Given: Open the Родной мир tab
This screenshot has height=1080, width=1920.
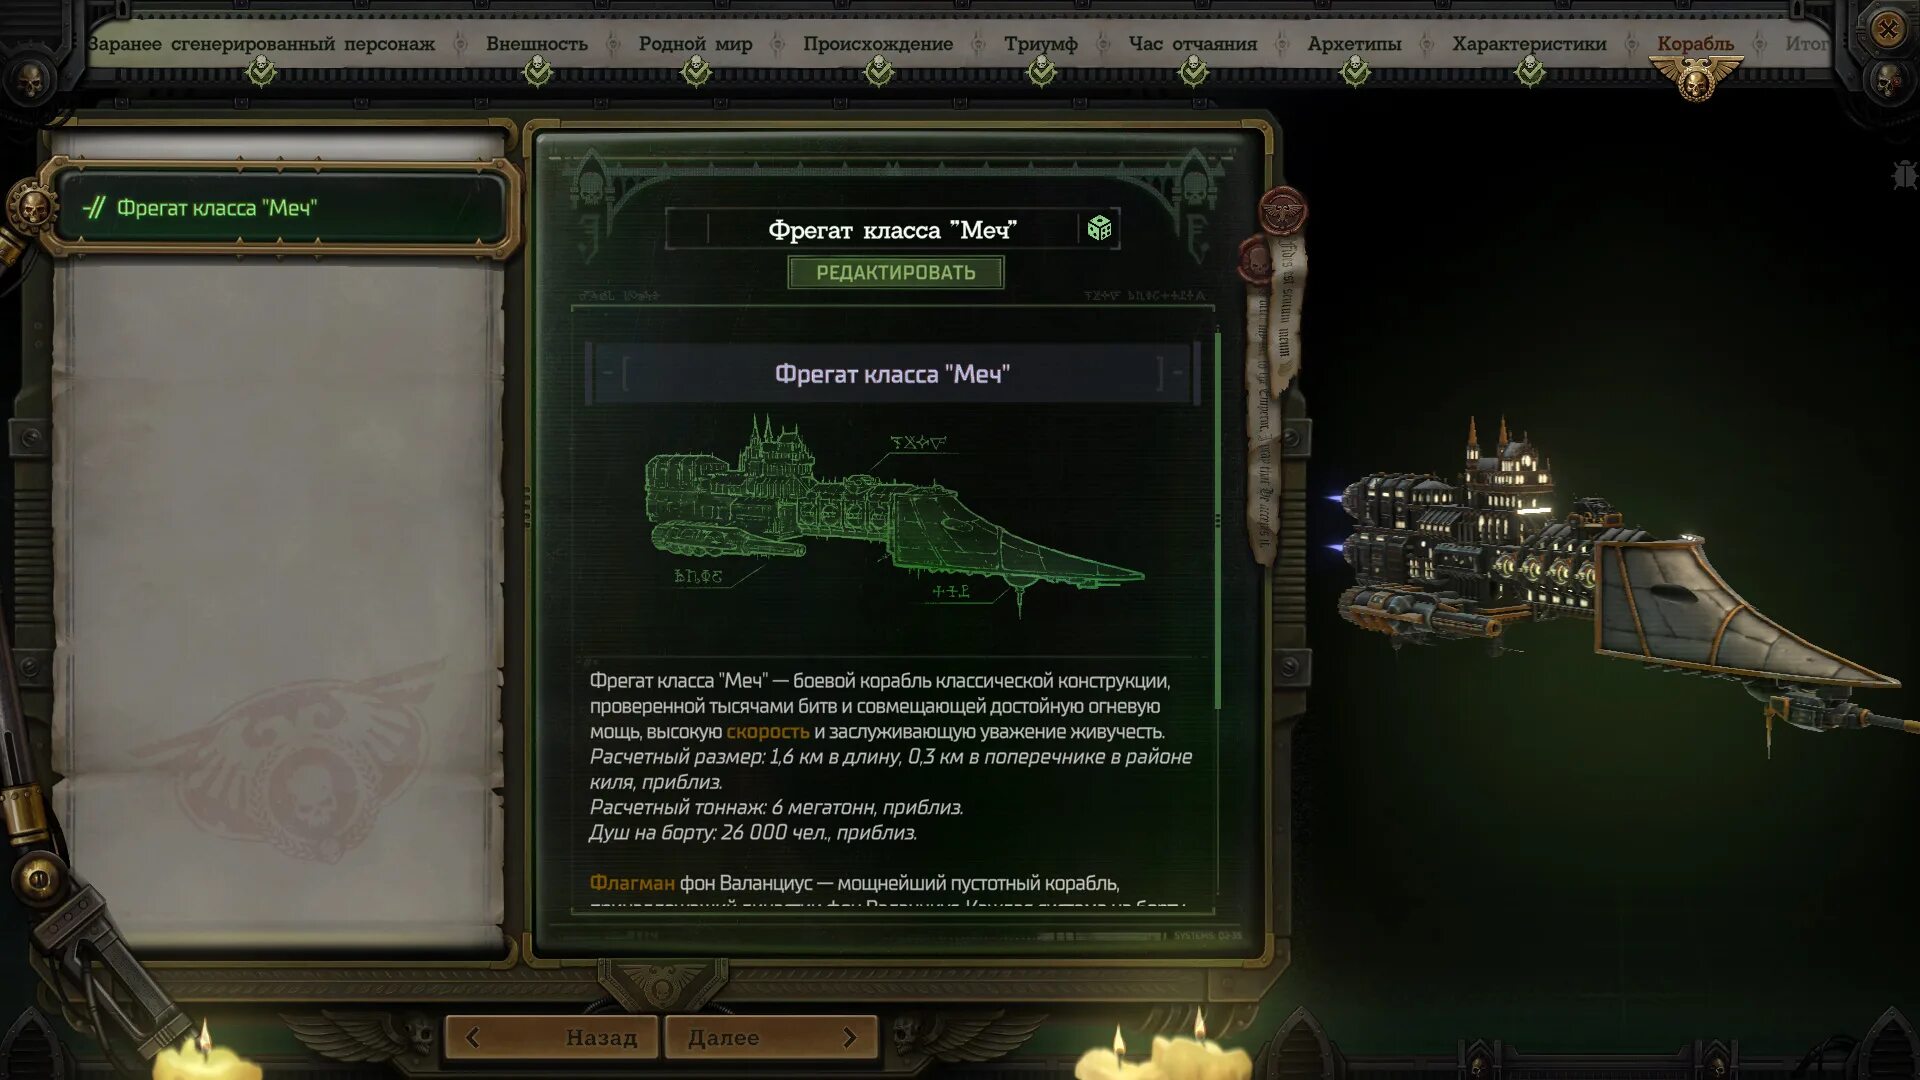Looking at the screenshot, I should coord(695,44).
